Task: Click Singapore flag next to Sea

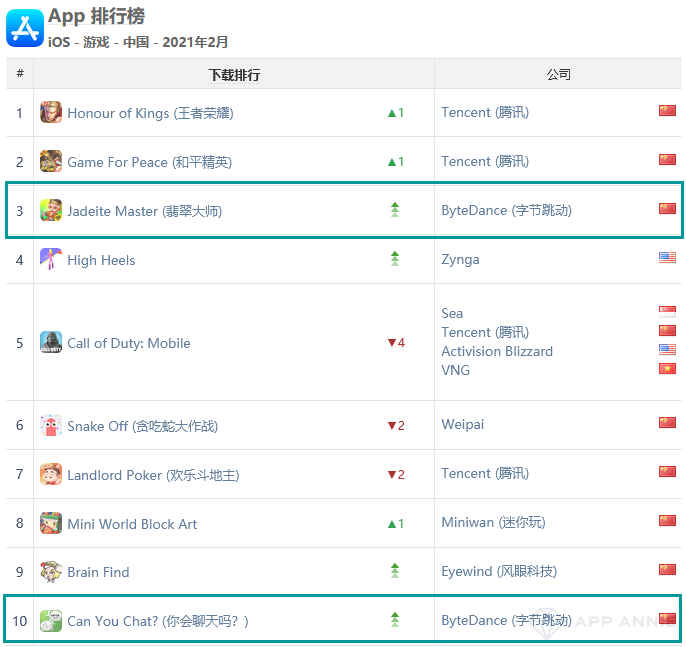Action: coord(667,311)
